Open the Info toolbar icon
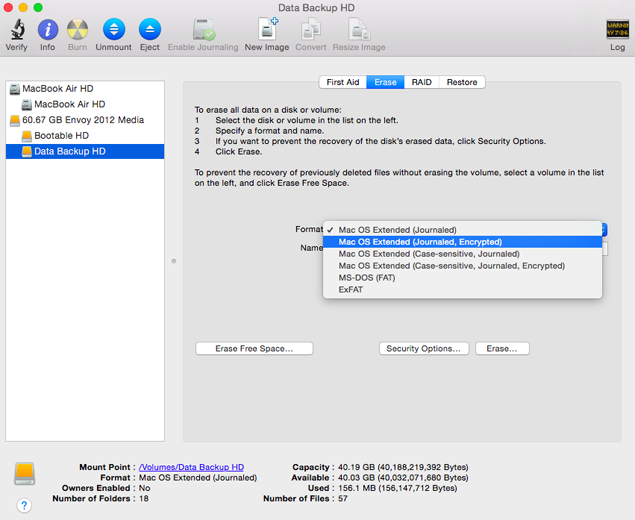The height and width of the screenshot is (520, 635). 48,30
